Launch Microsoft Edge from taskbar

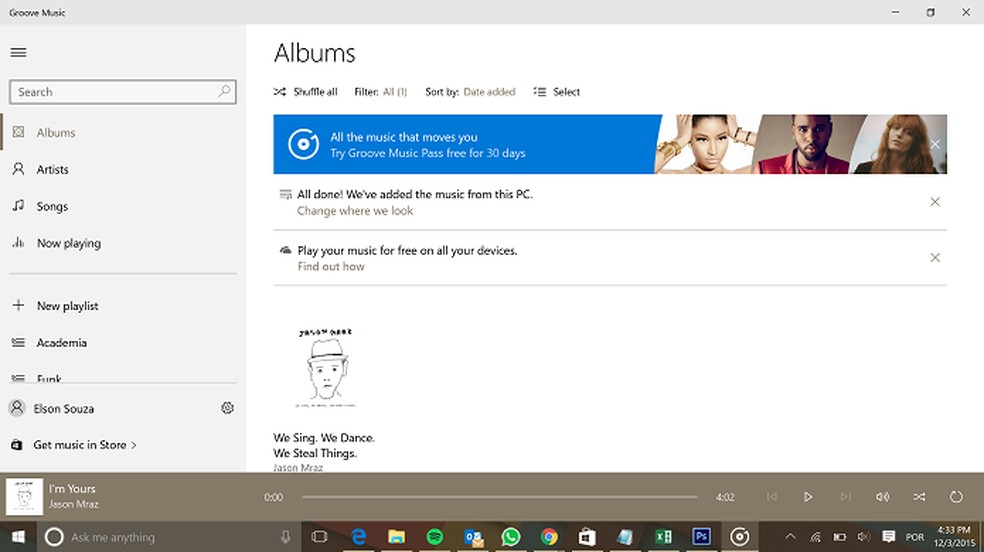pyautogui.click(x=358, y=537)
